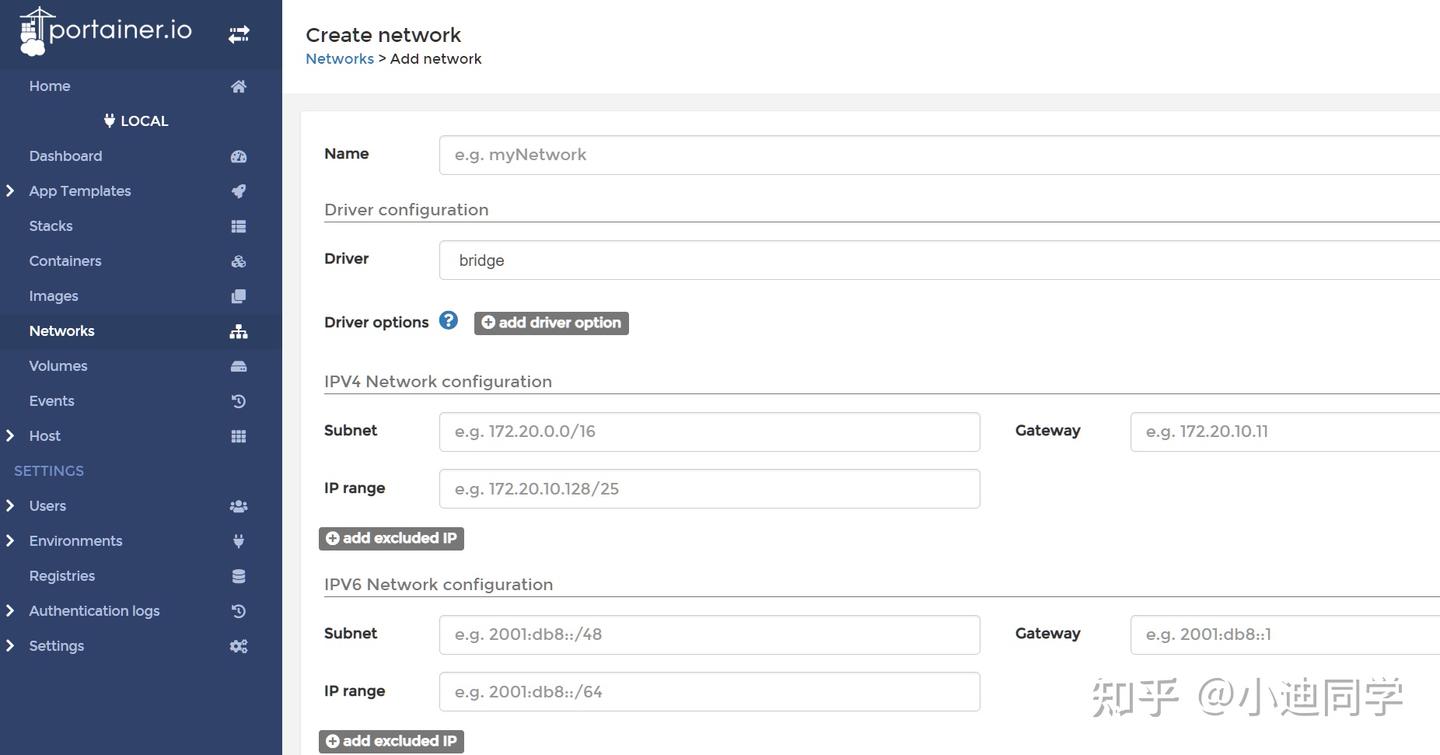Click the Volumes storage icon

point(238,365)
